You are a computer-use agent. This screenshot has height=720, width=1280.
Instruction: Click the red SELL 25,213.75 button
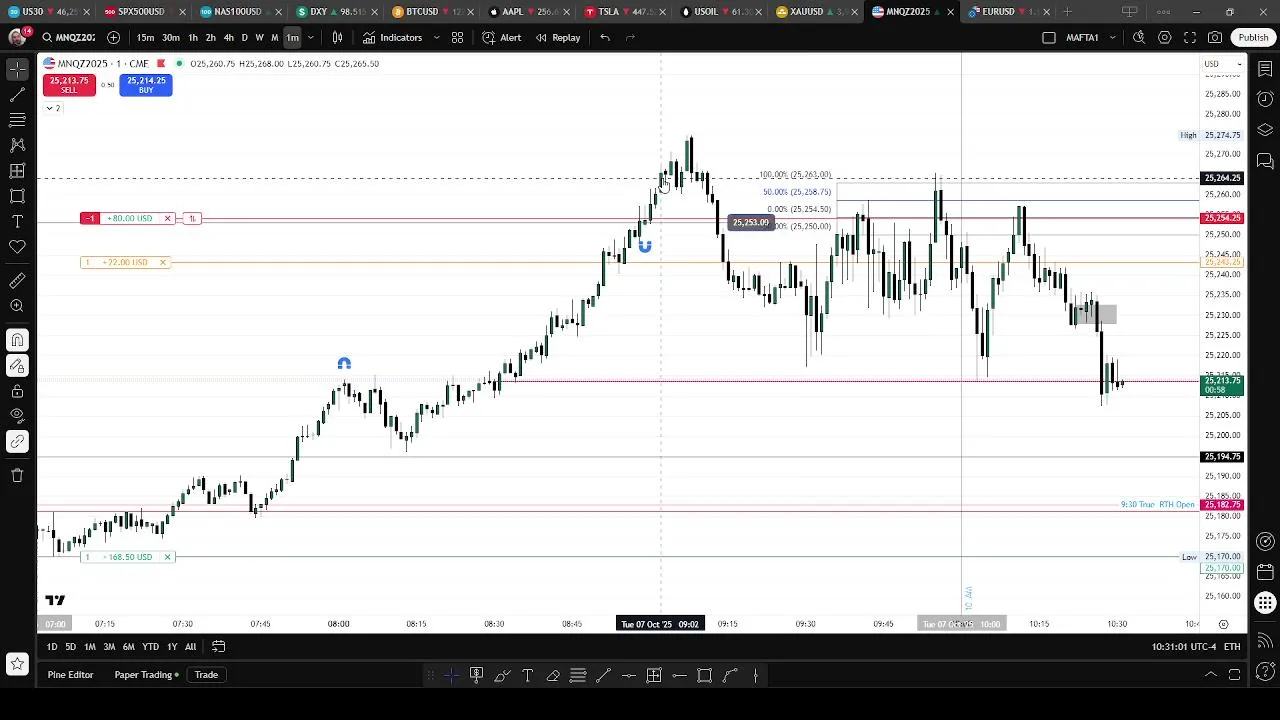pos(69,85)
